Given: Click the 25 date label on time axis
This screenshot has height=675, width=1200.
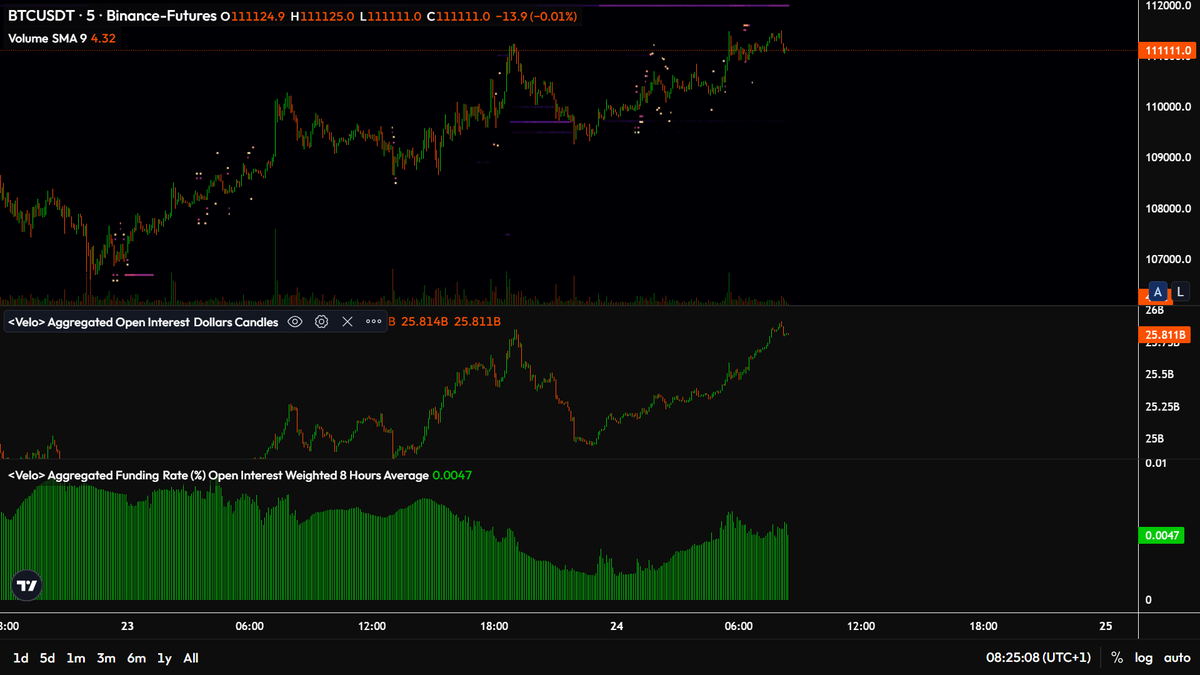Looking at the screenshot, I should coord(1105,626).
